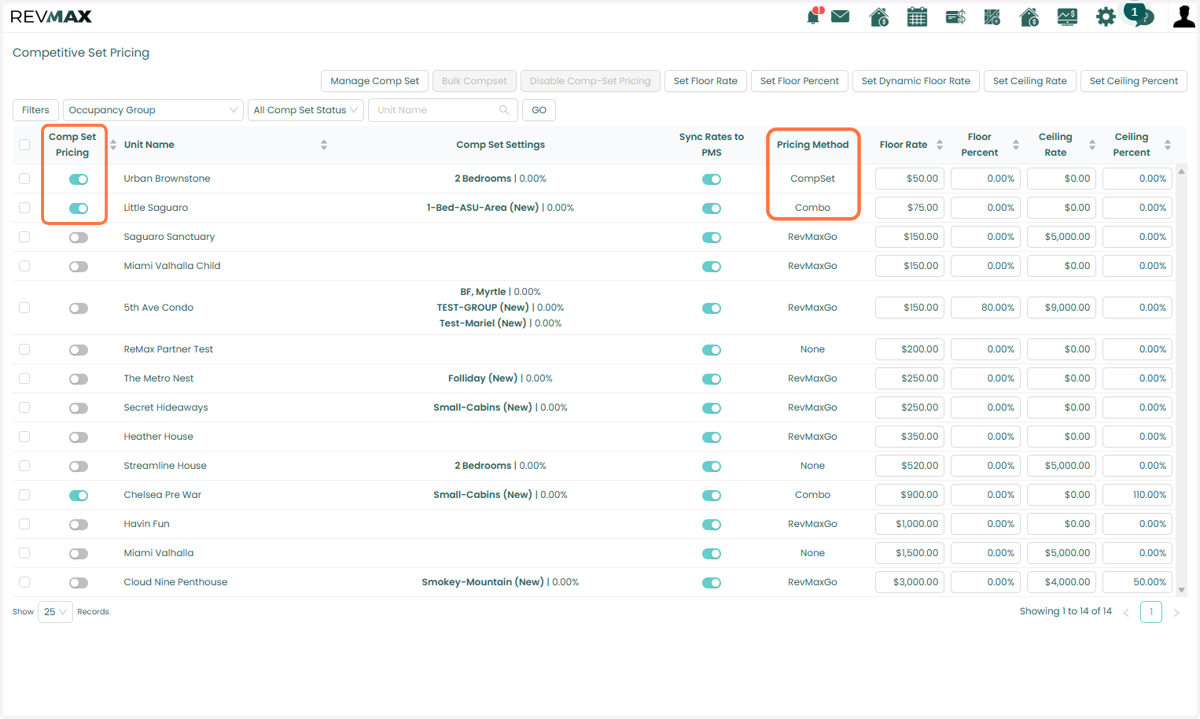The width and height of the screenshot is (1200, 719).
Task: Click the 1-Bed-ASU-Area (New) comp set setting
Action: pos(483,208)
